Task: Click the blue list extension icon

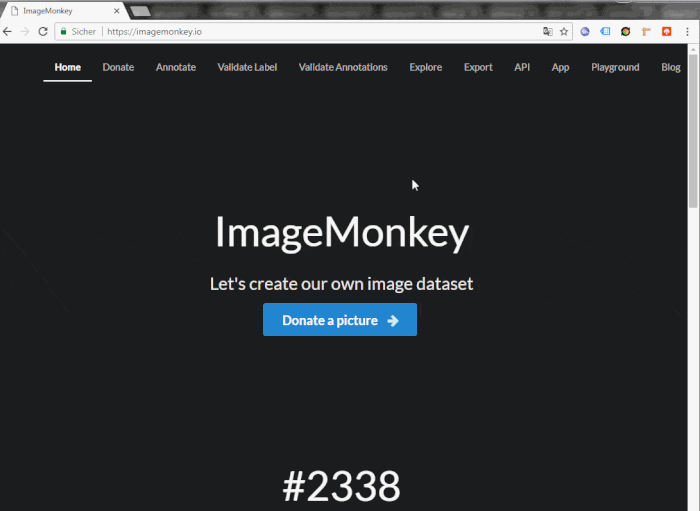Action: point(605,32)
